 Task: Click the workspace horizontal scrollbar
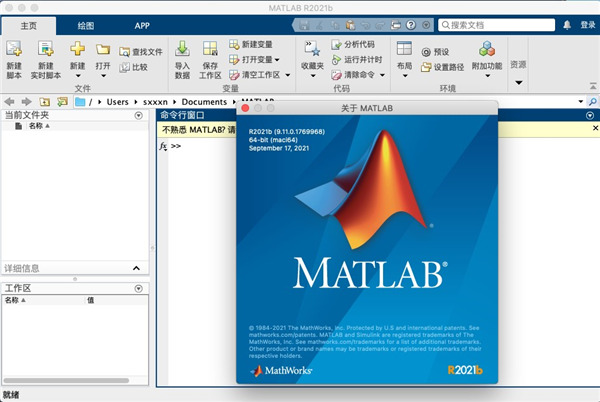tap(66, 381)
